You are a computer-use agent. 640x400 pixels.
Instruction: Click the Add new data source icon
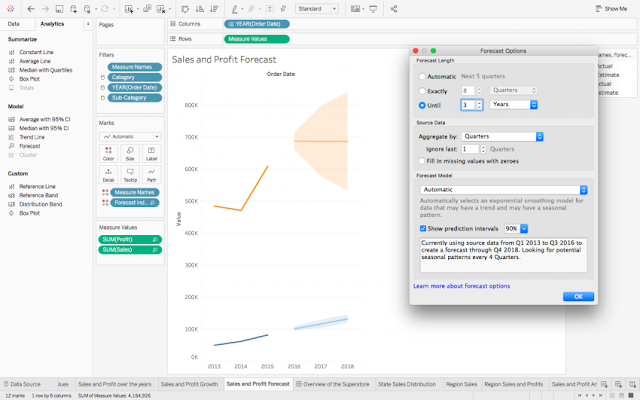pos(73,9)
